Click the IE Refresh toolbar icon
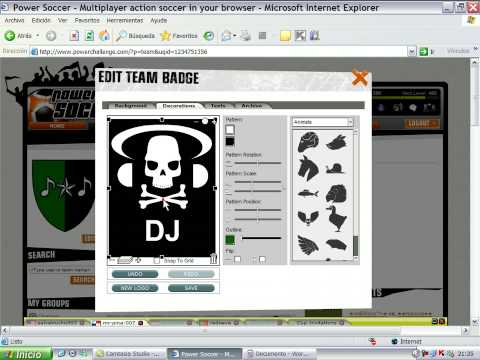480x360 pixels. tap(89, 36)
